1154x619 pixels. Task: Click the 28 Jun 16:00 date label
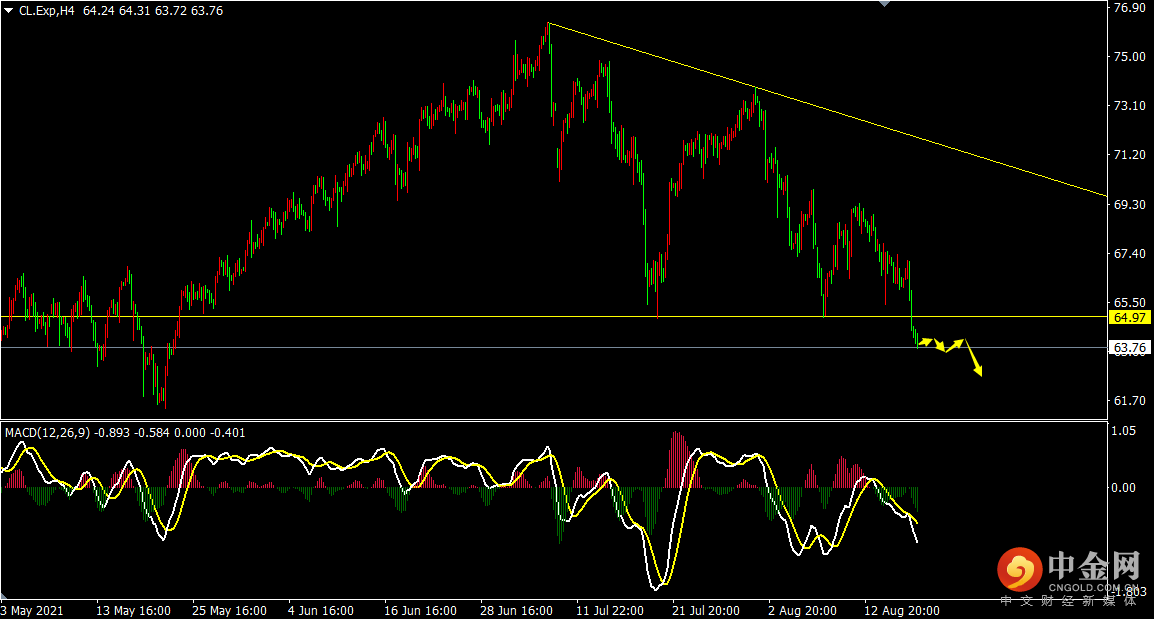coord(517,611)
